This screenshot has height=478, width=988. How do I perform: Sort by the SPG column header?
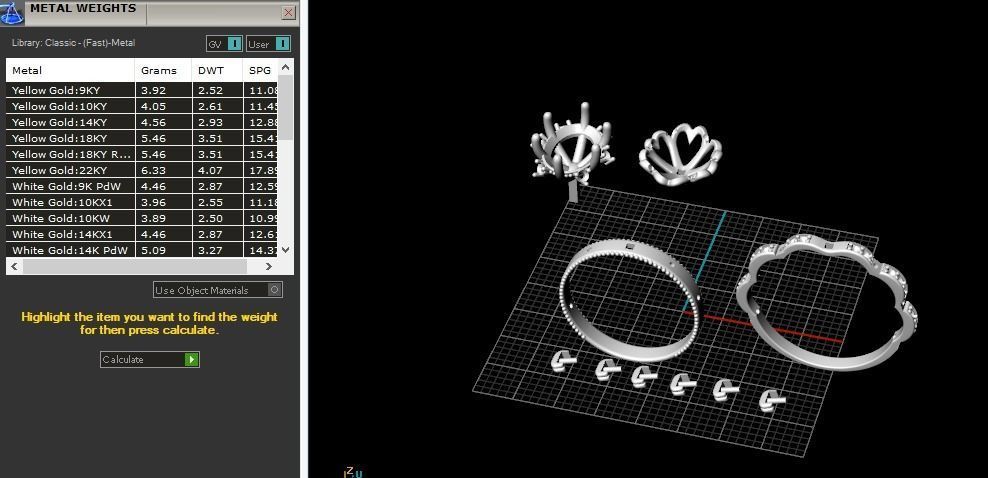[x=260, y=71]
